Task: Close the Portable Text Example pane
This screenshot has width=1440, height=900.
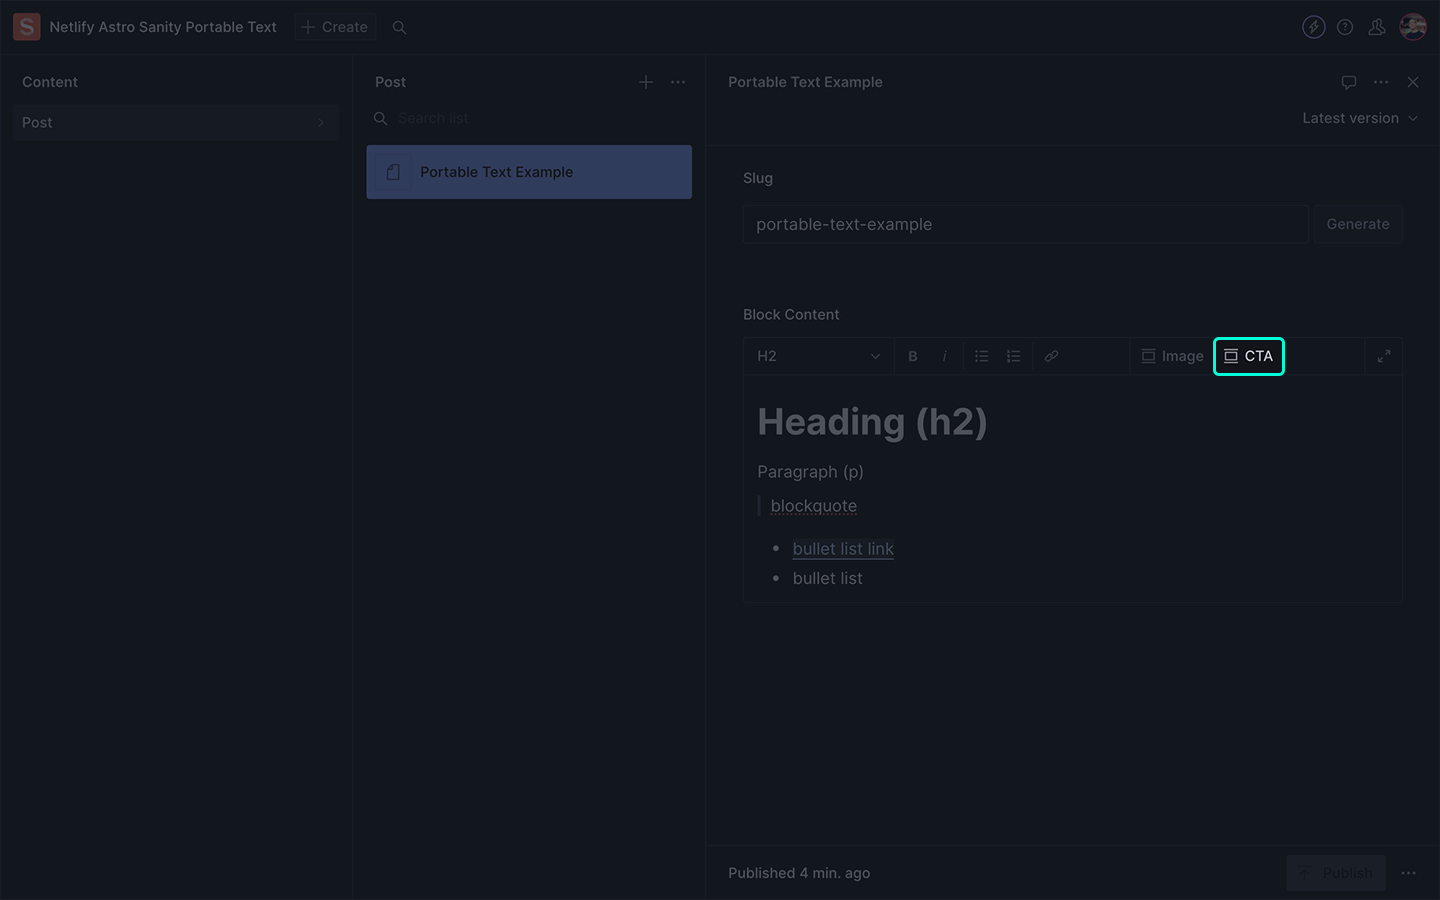Action: 1413,82
